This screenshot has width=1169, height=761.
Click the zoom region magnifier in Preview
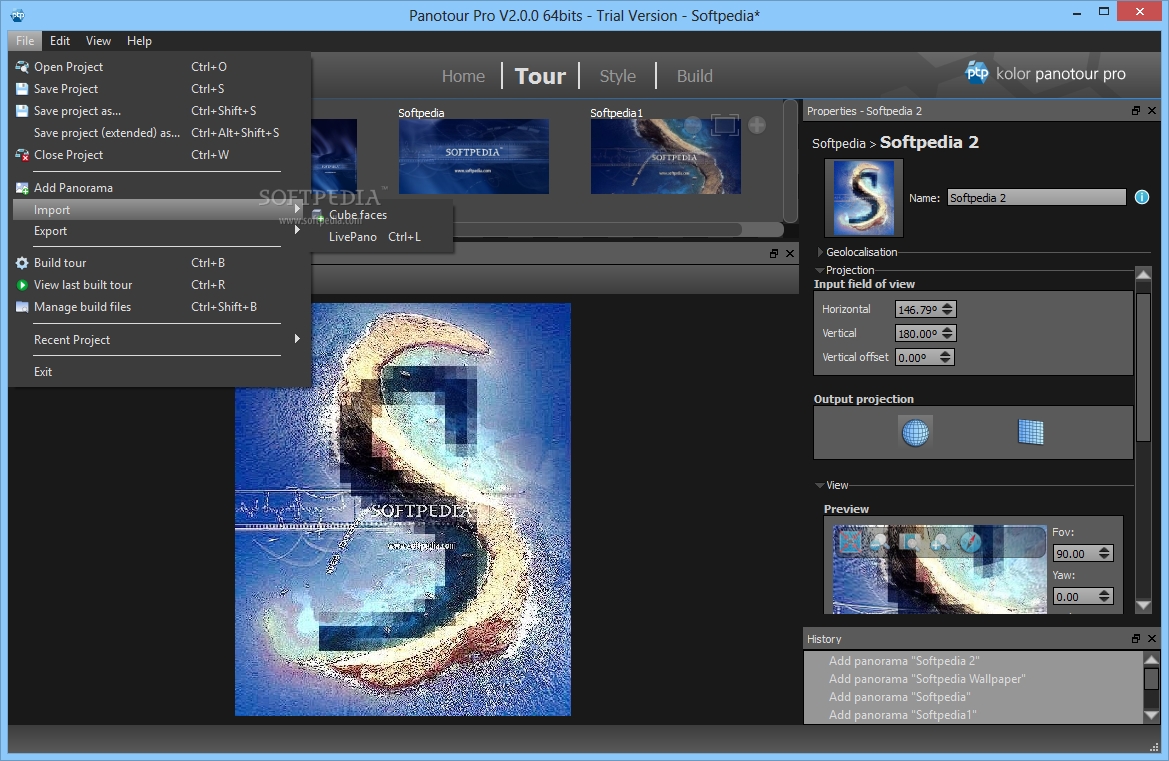pyautogui.click(x=910, y=541)
